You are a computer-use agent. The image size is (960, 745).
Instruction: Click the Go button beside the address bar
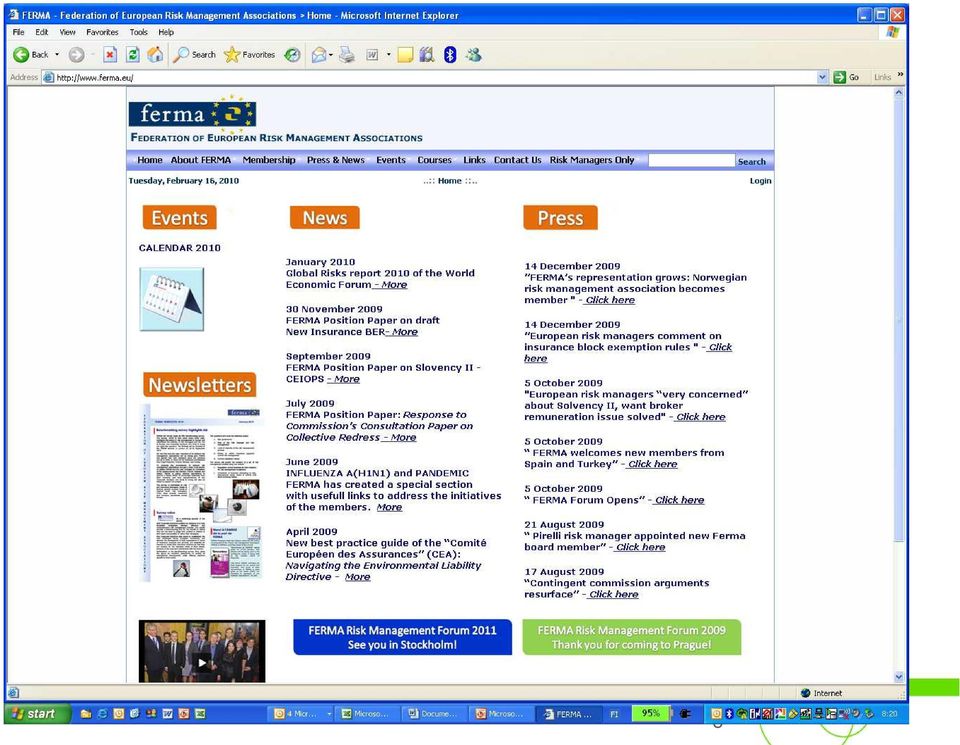pyautogui.click(x=847, y=77)
